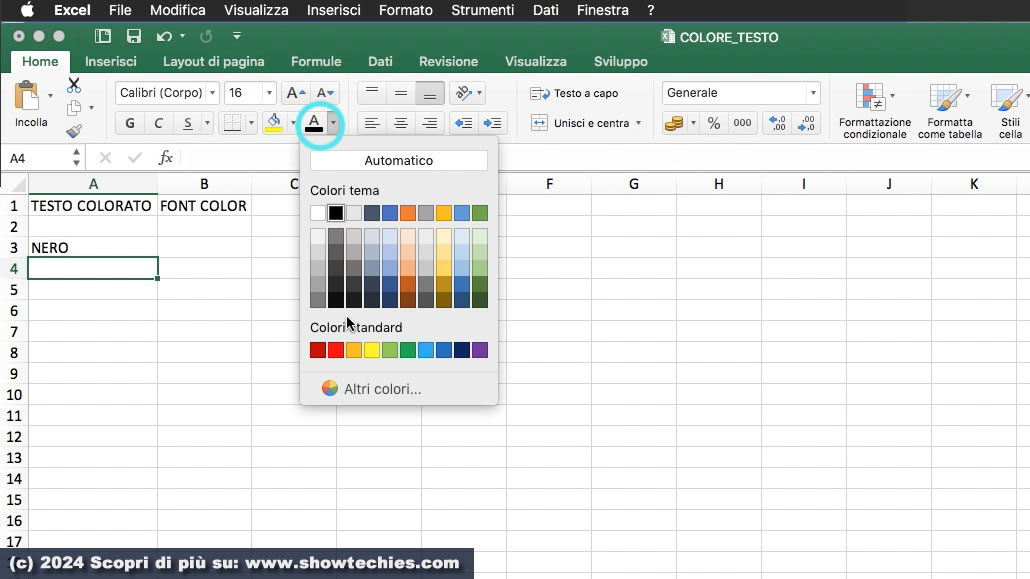Pick the black theme color swatch
Screen dimensions: 1030x579
click(336, 213)
